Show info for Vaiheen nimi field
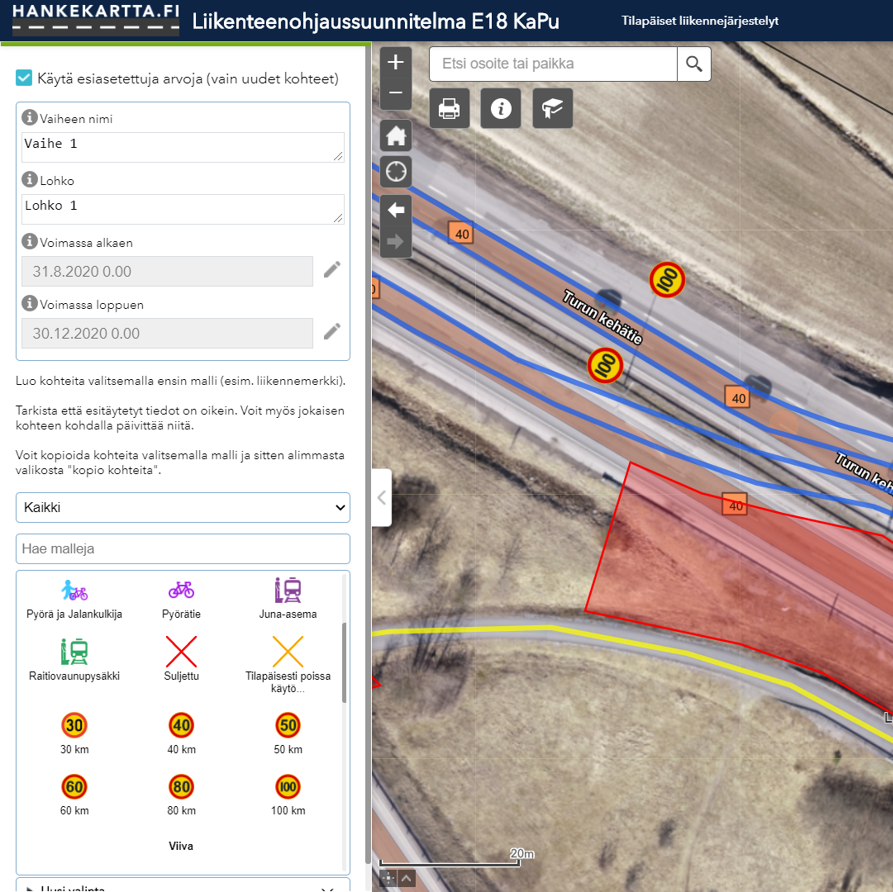Viewport: 893px width, 892px height. click(x=30, y=117)
